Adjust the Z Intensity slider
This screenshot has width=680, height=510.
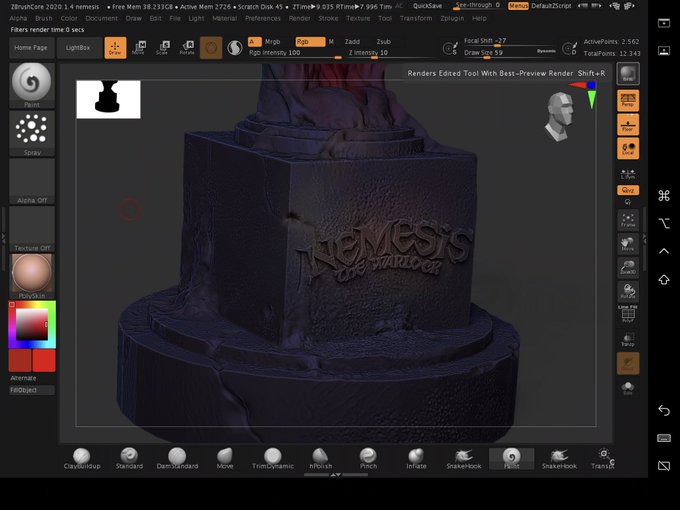[391, 53]
